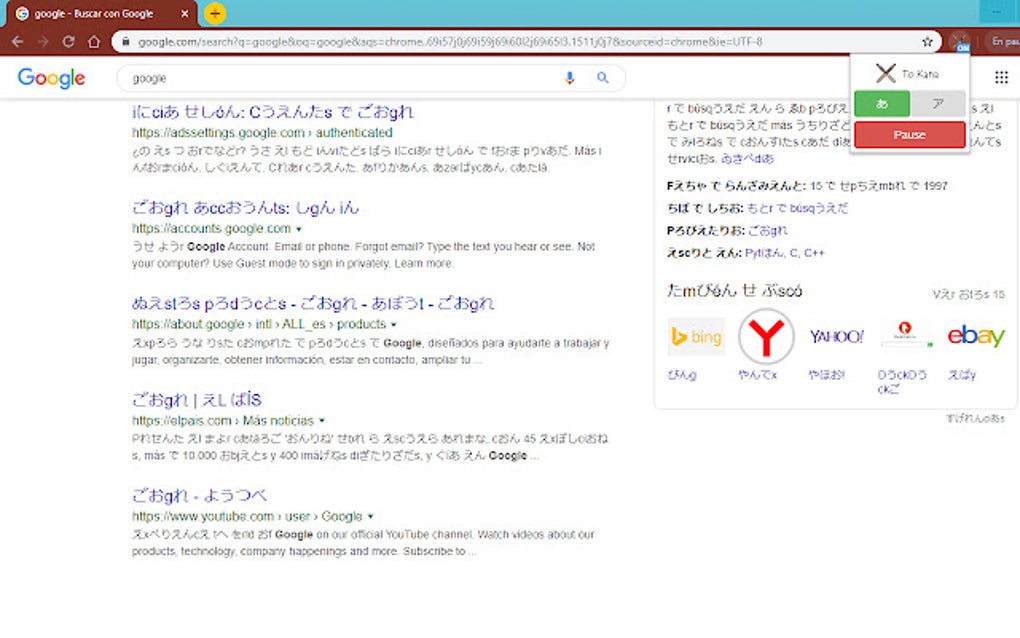Click the site lock icon in address bar

coord(126,42)
